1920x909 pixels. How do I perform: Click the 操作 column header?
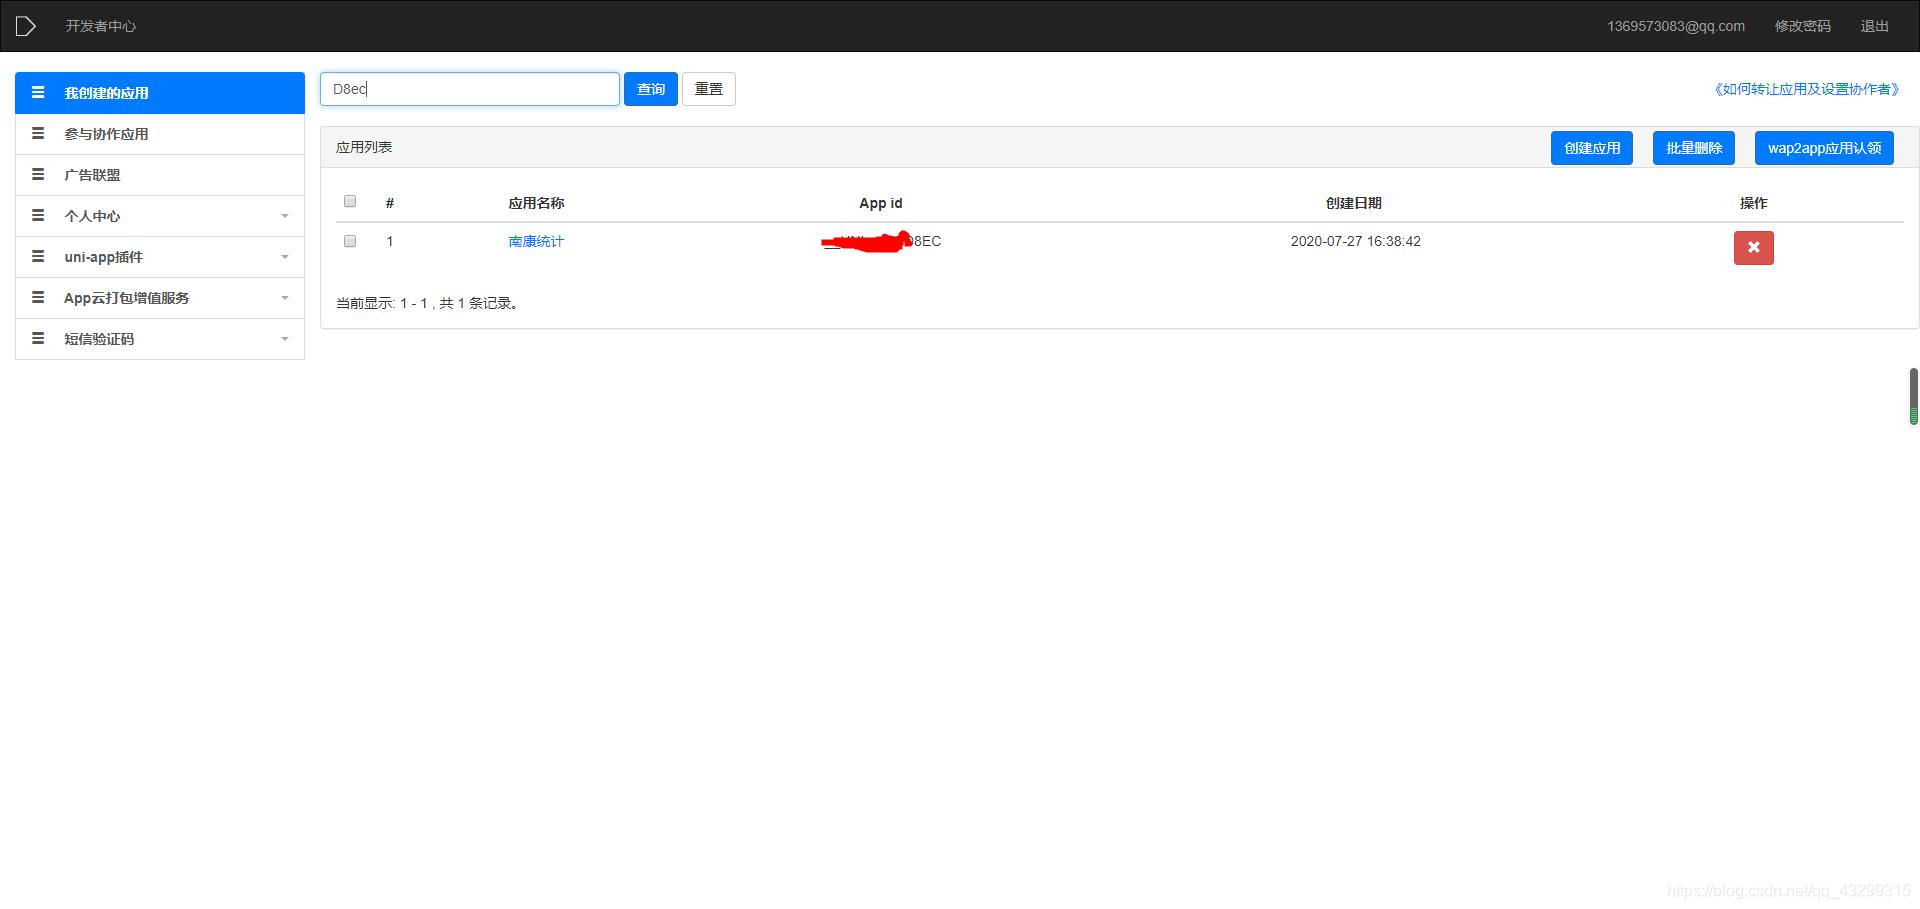[x=1753, y=203]
